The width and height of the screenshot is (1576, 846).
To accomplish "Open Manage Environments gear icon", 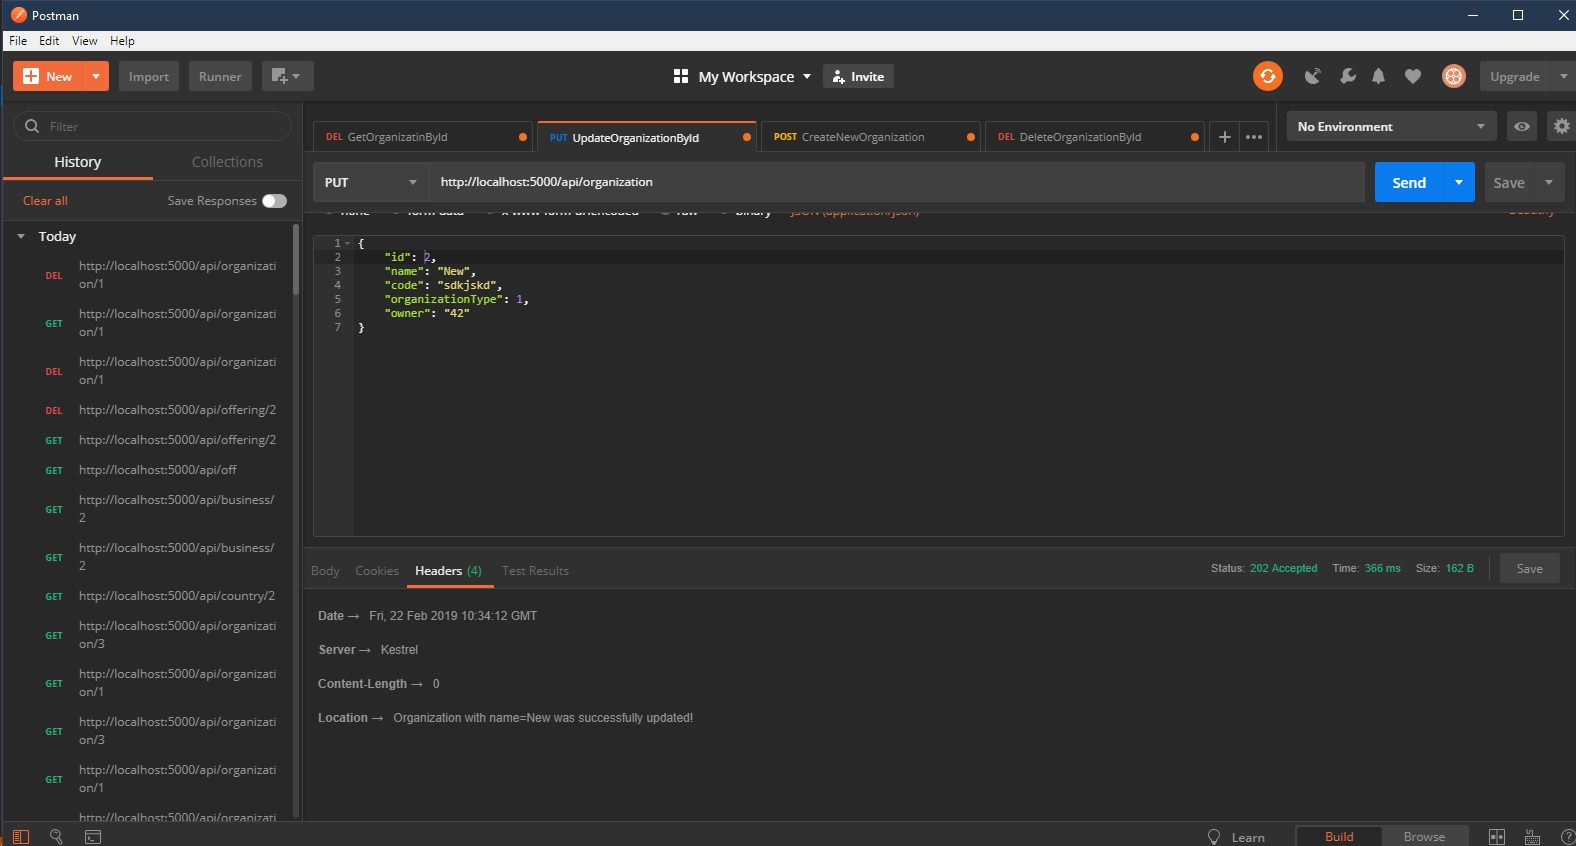I will click(x=1560, y=126).
